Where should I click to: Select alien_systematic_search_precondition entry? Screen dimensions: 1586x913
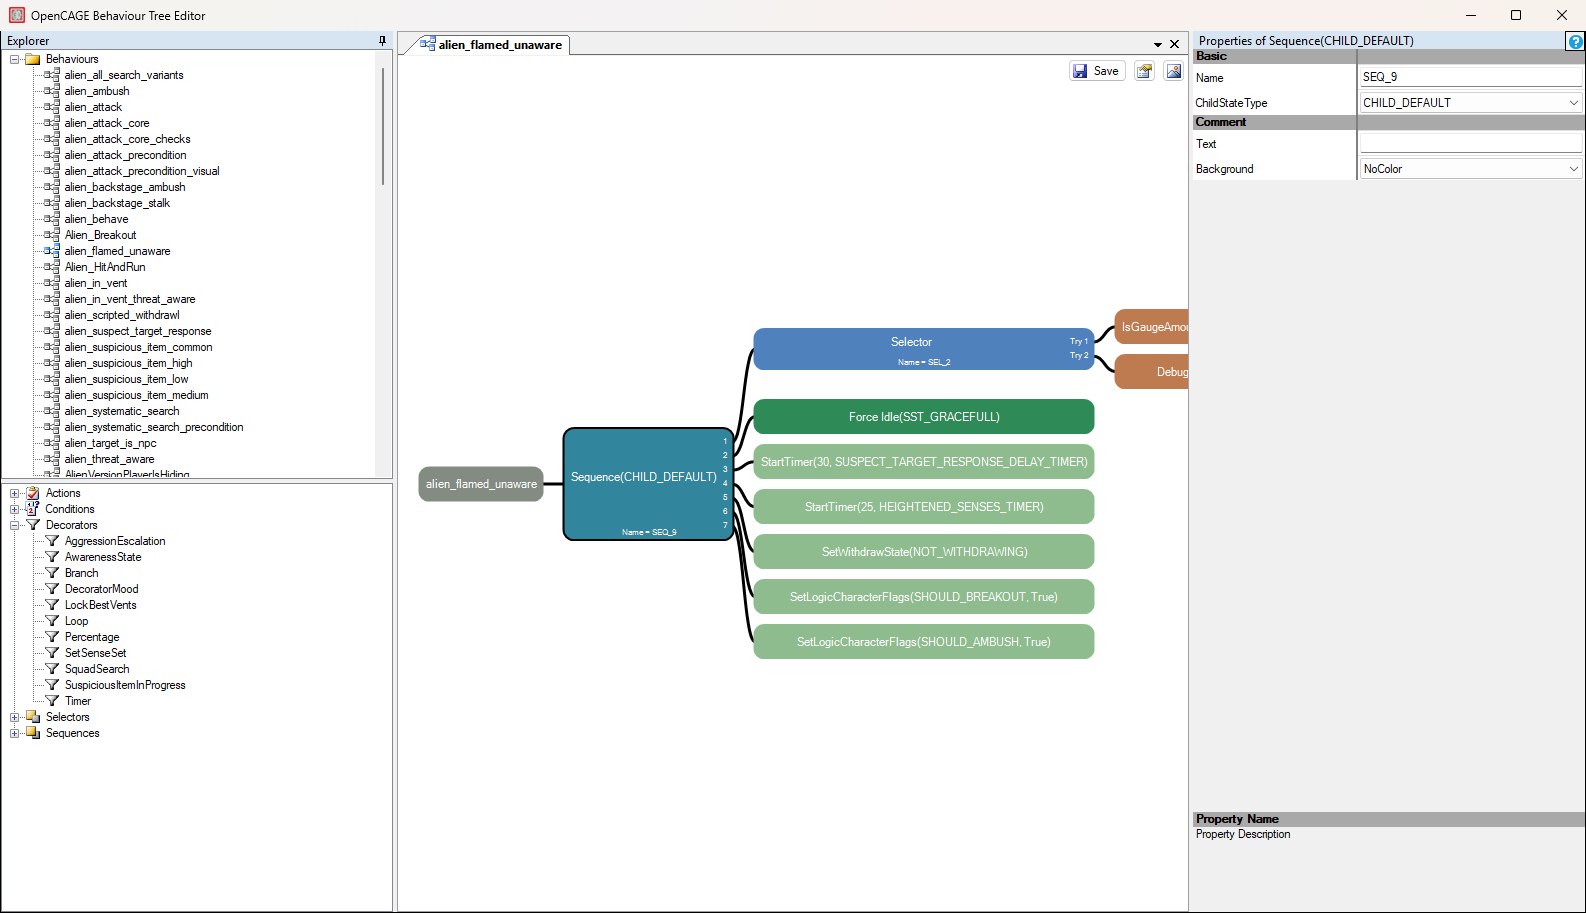click(x=154, y=427)
